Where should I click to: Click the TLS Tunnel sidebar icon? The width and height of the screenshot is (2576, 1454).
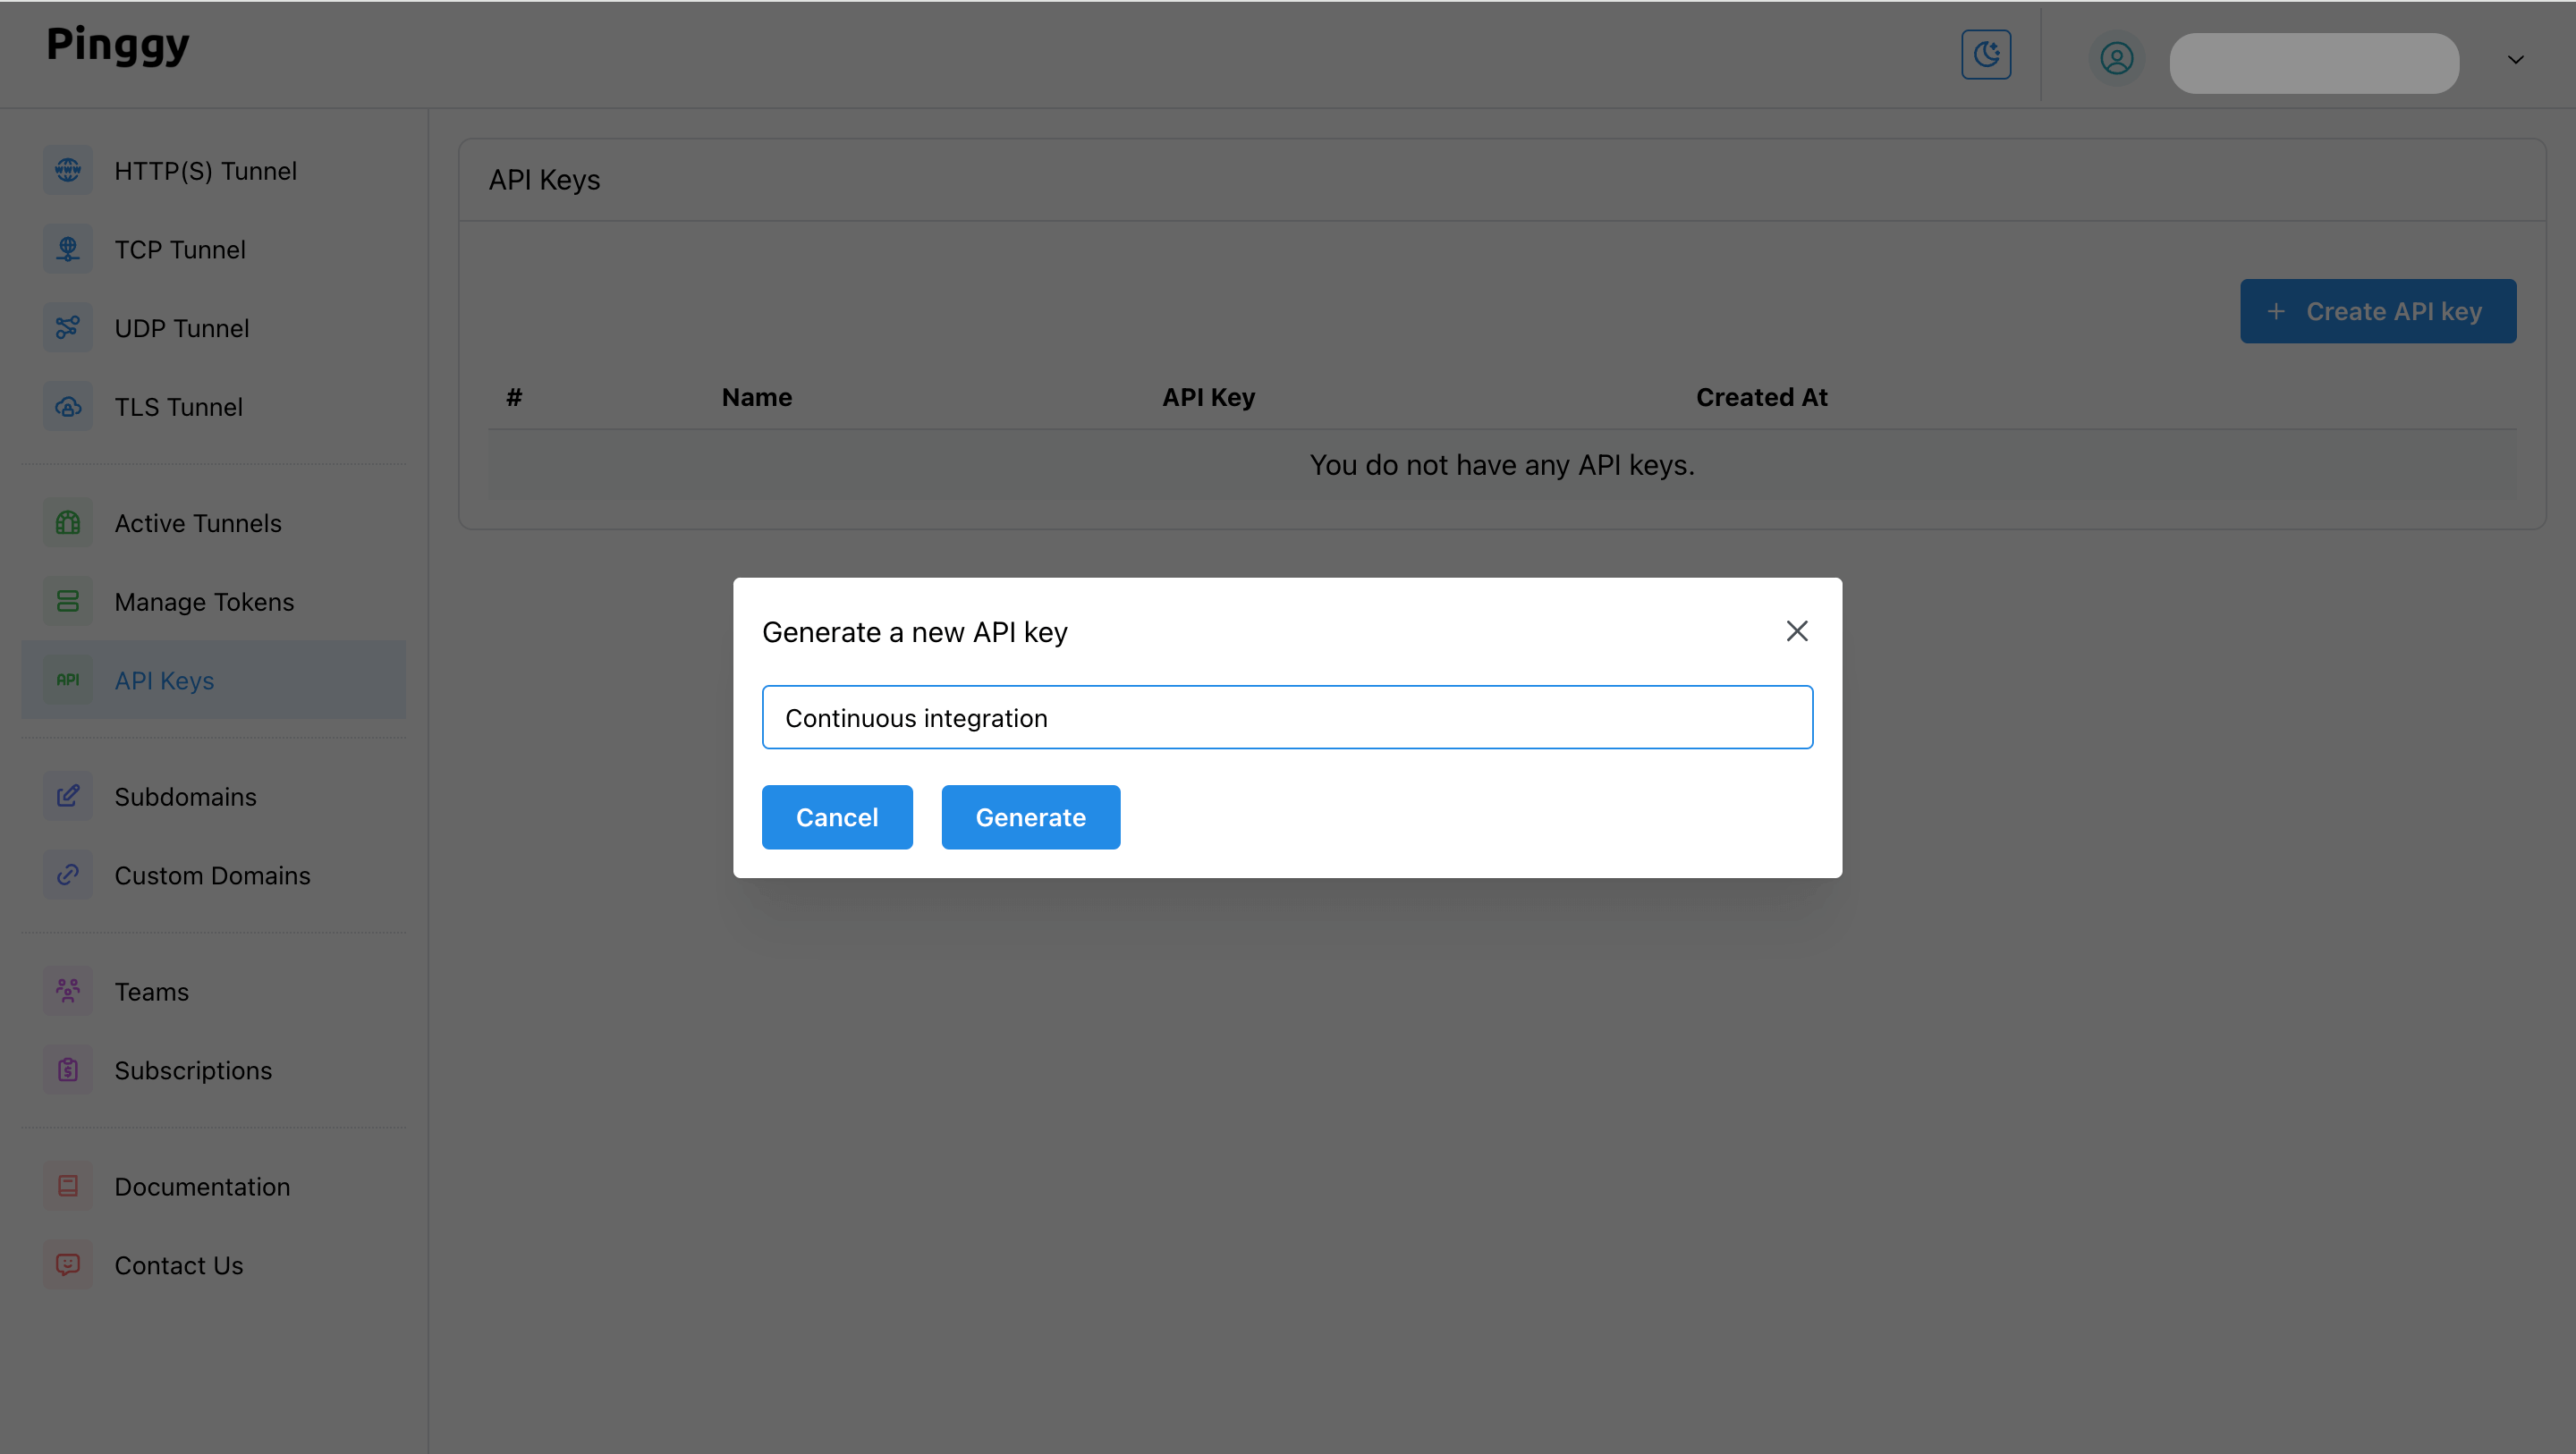pos(67,405)
